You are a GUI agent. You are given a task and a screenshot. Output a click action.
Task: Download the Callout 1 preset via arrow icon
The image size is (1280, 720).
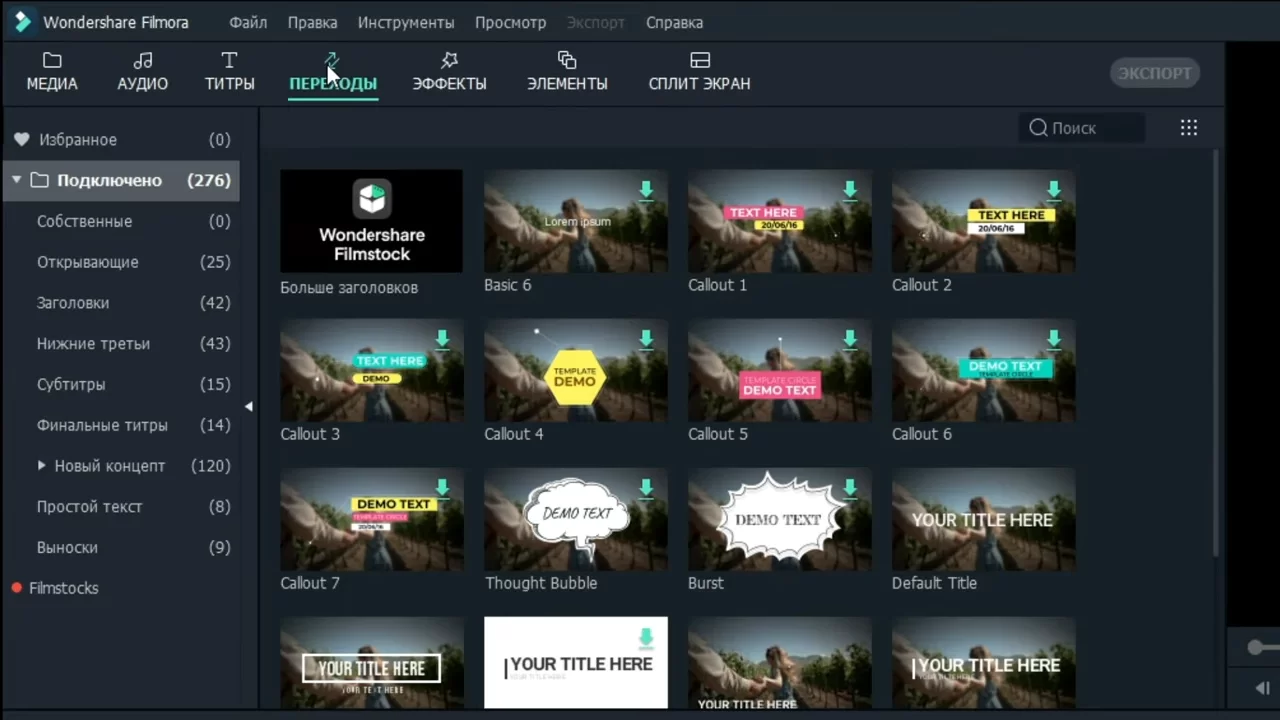850,190
